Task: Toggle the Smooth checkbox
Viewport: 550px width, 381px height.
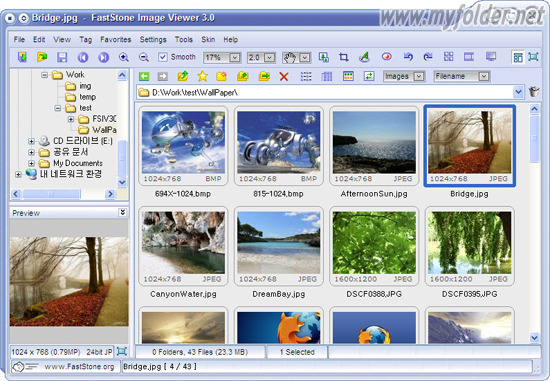Action: 163,57
